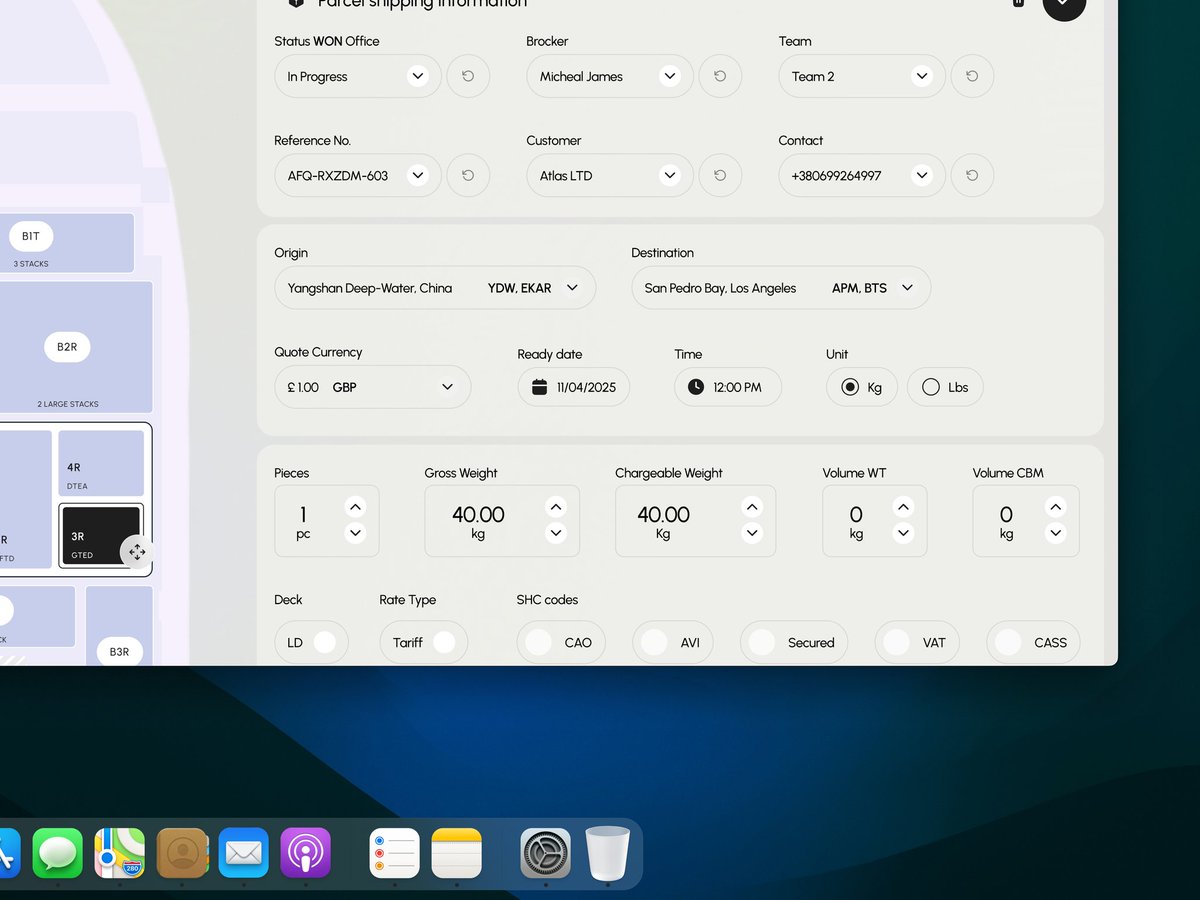Screen dimensions: 1200x900
Task: Reset the Team field
Action: coord(972,76)
